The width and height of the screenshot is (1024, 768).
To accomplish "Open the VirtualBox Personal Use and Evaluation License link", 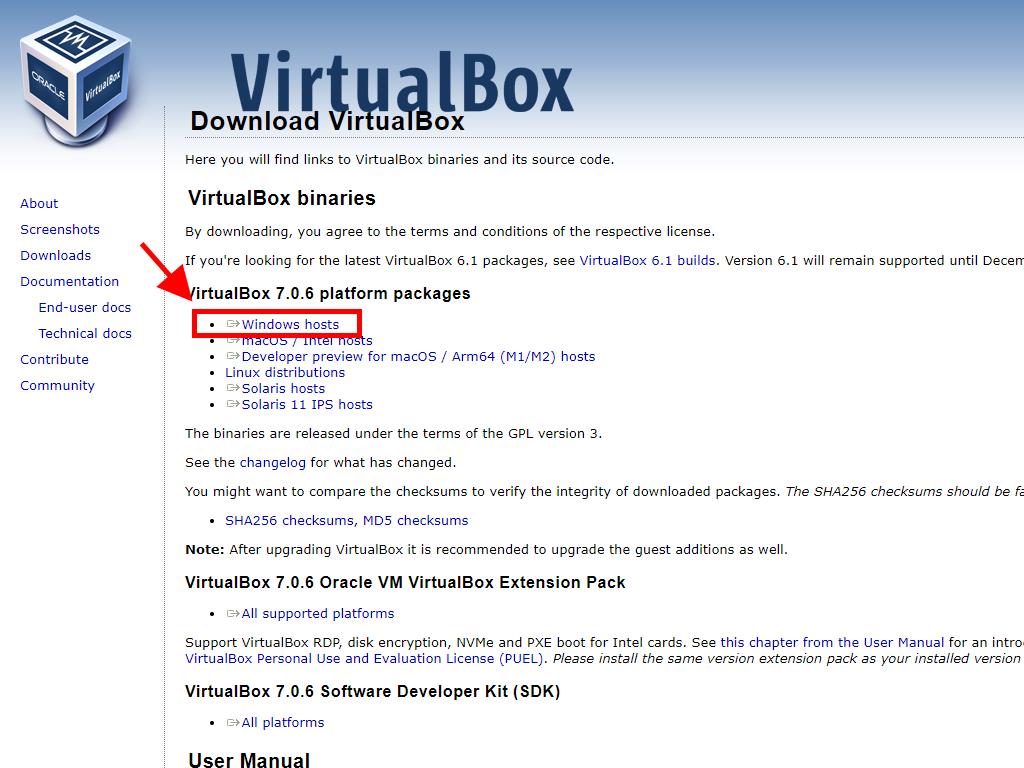I will point(364,658).
